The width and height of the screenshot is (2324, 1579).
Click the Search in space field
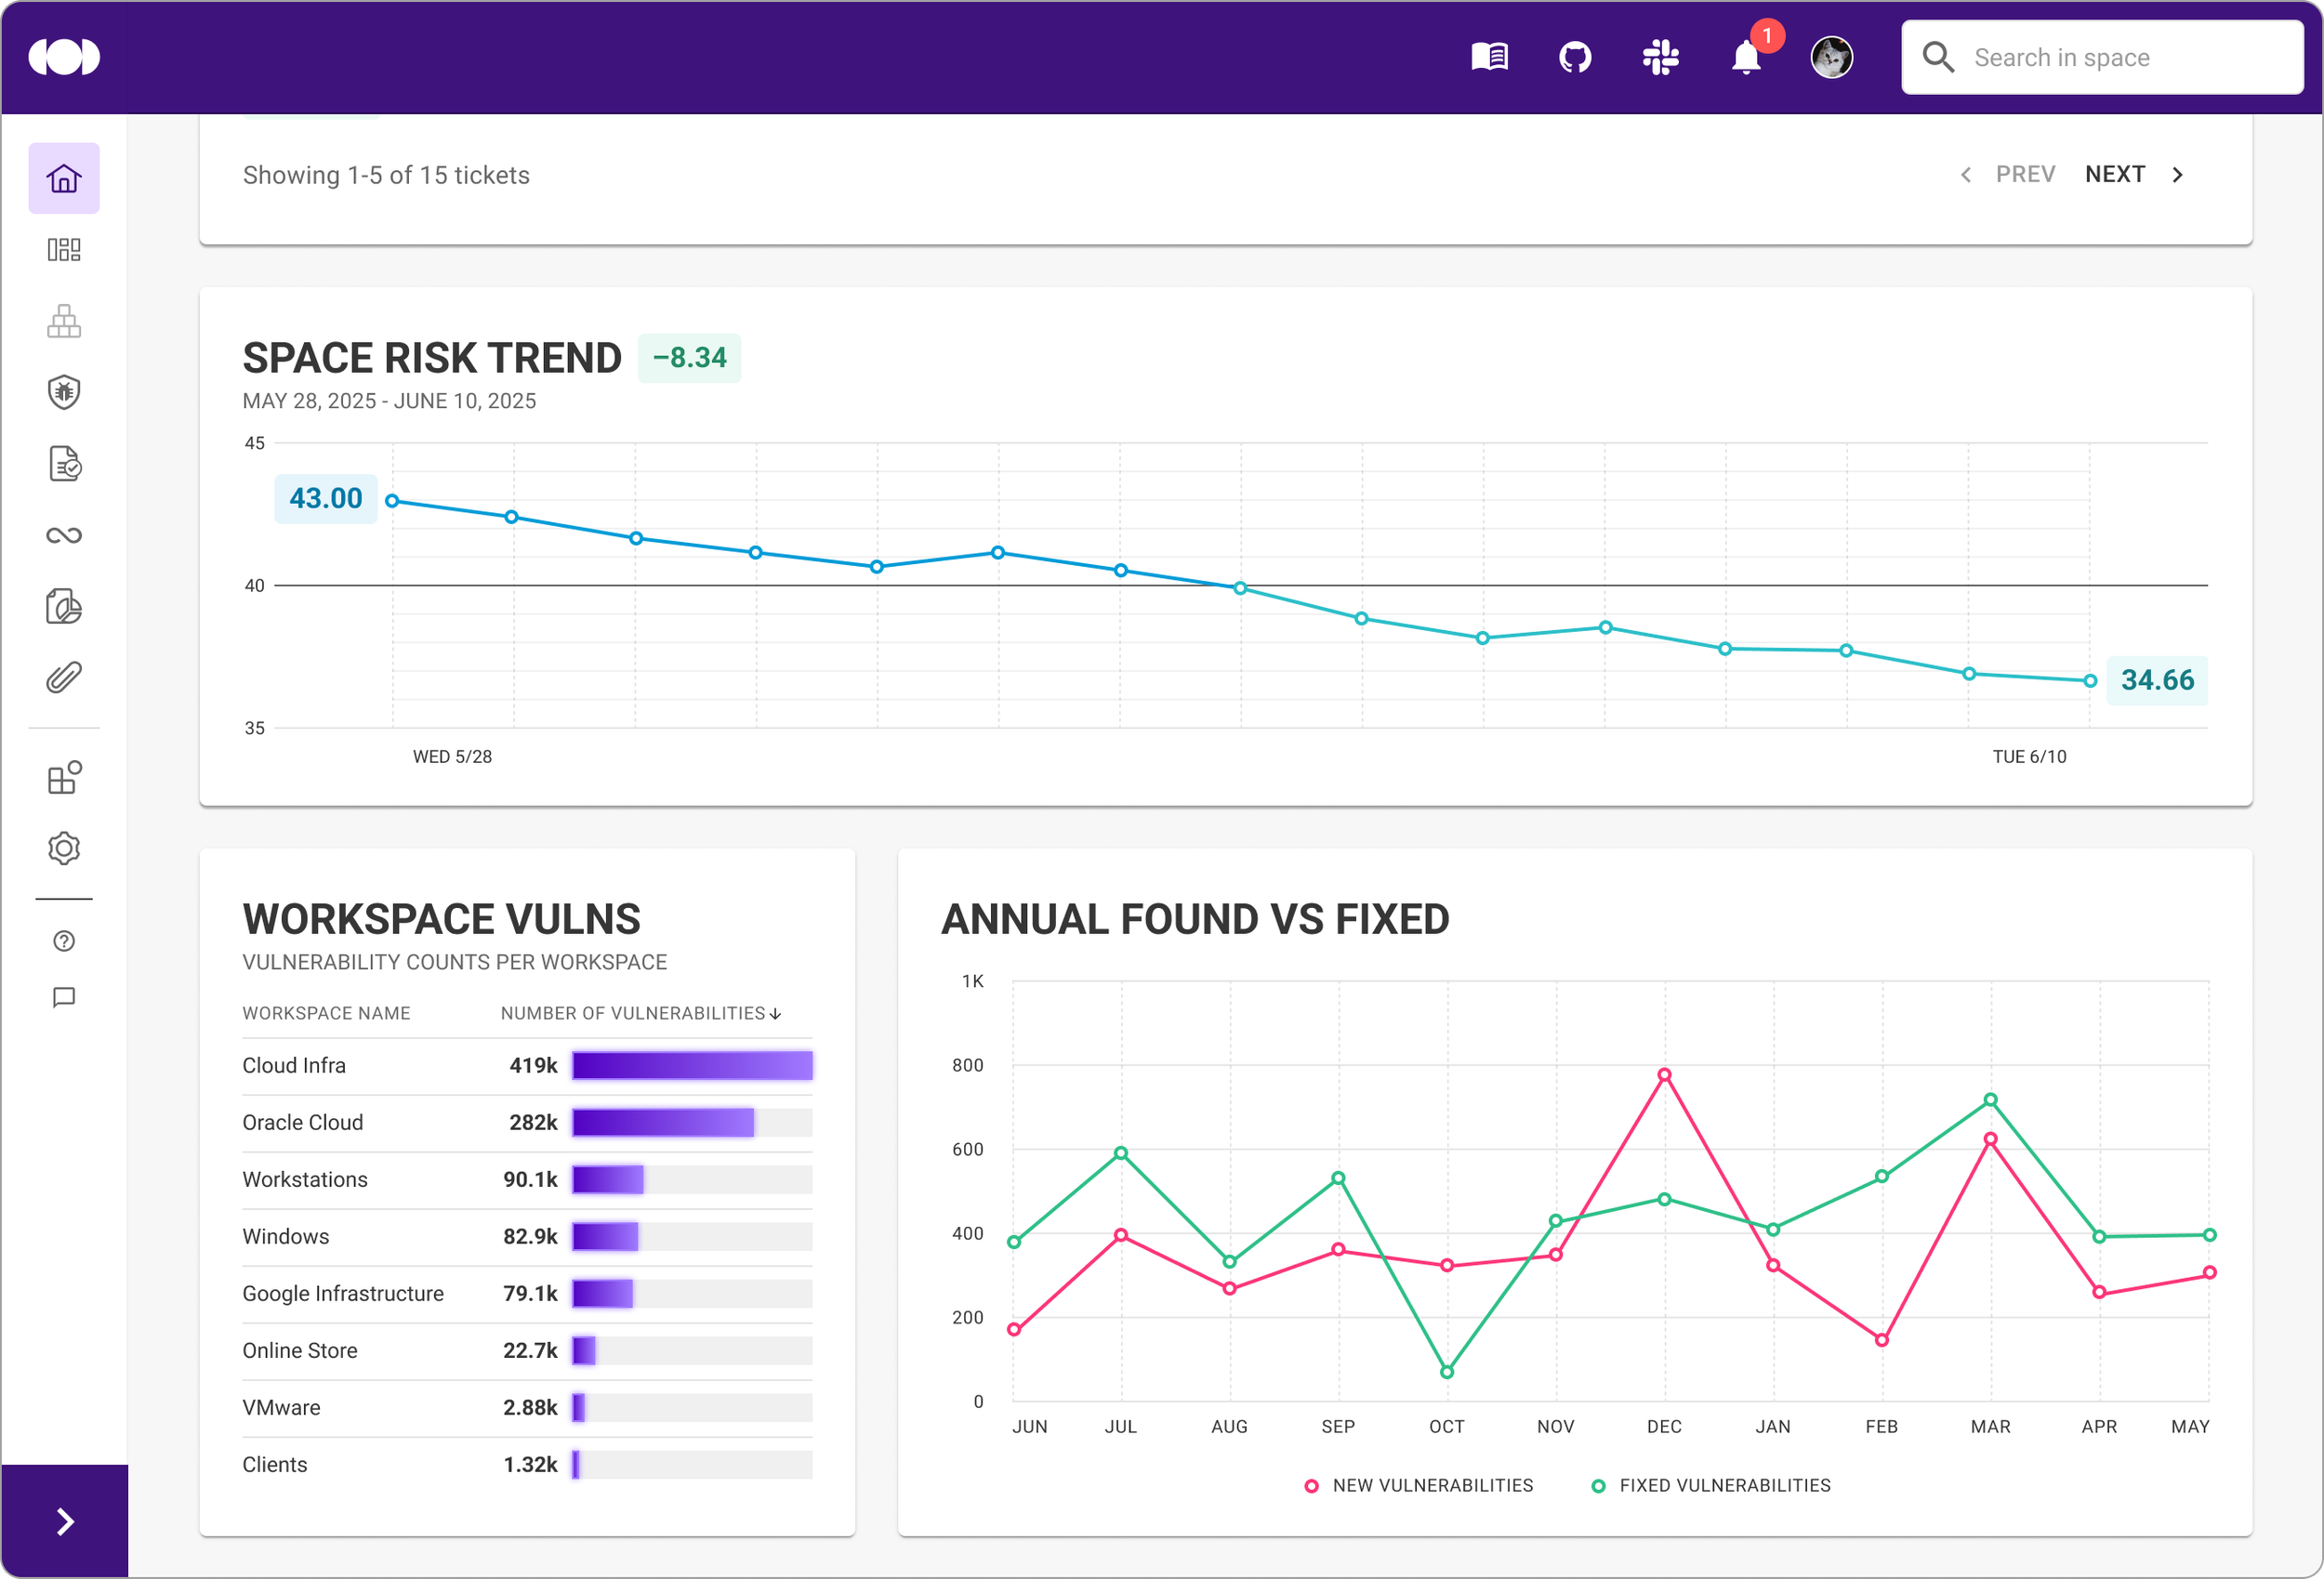click(x=2102, y=57)
